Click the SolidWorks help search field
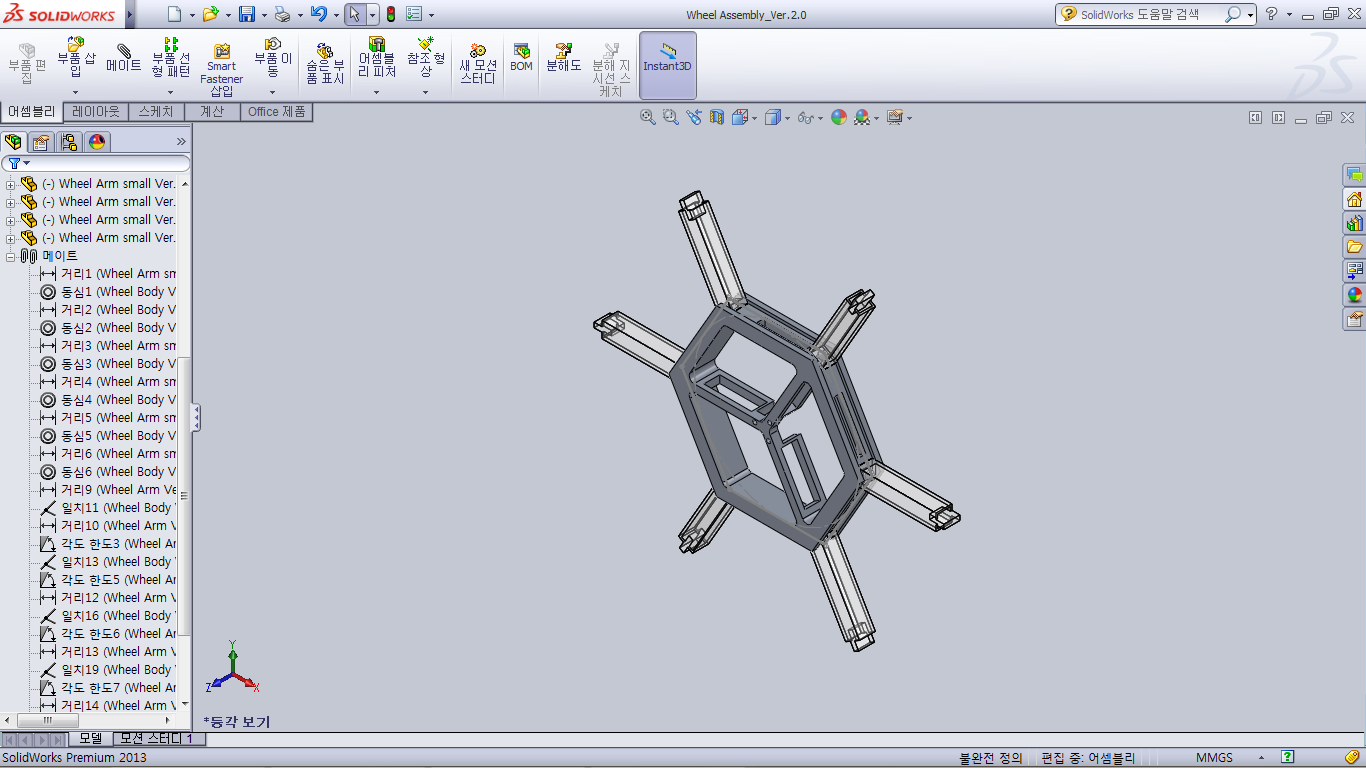The image size is (1366, 768). [x=1150, y=14]
